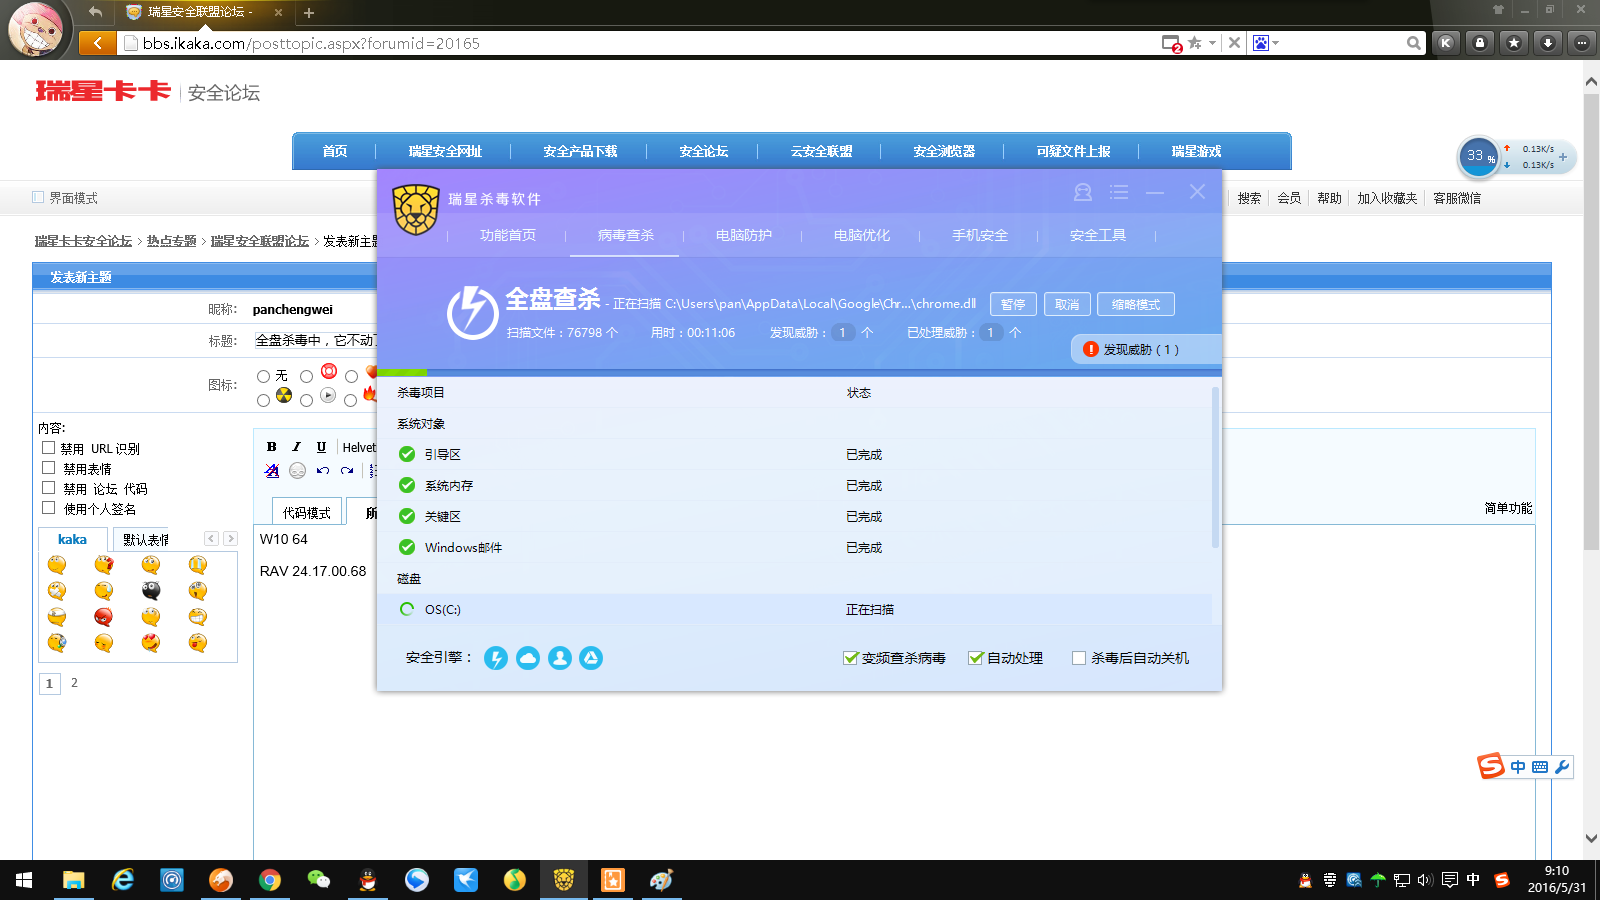Click the cloud security engine icon
This screenshot has height=900, width=1600.
(x=528, y=658)
